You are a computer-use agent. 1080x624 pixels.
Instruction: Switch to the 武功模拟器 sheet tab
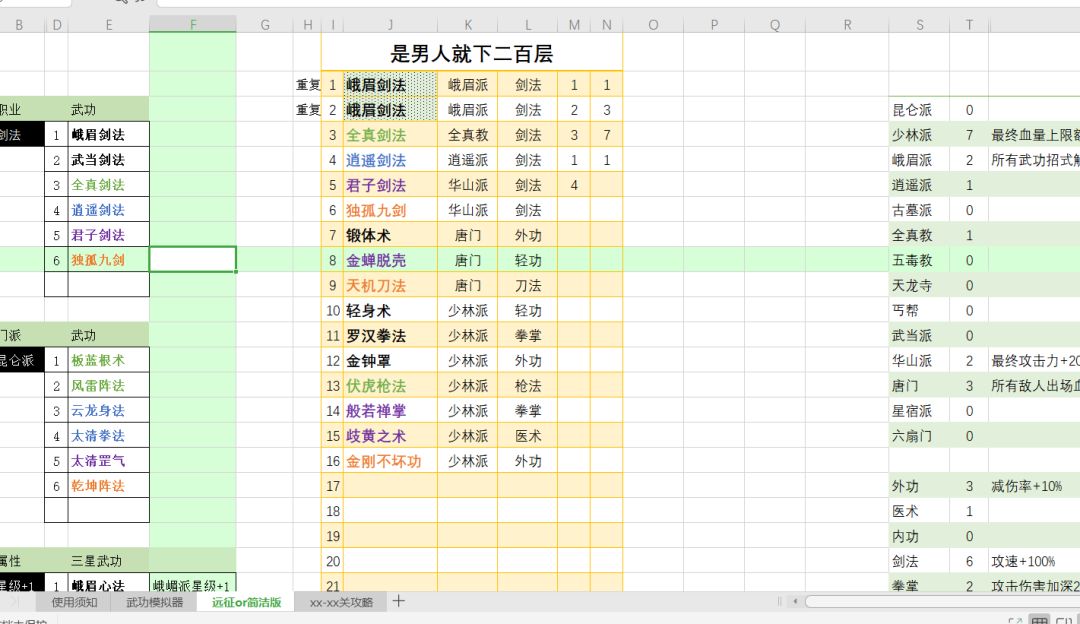click(x=154, y=602)
